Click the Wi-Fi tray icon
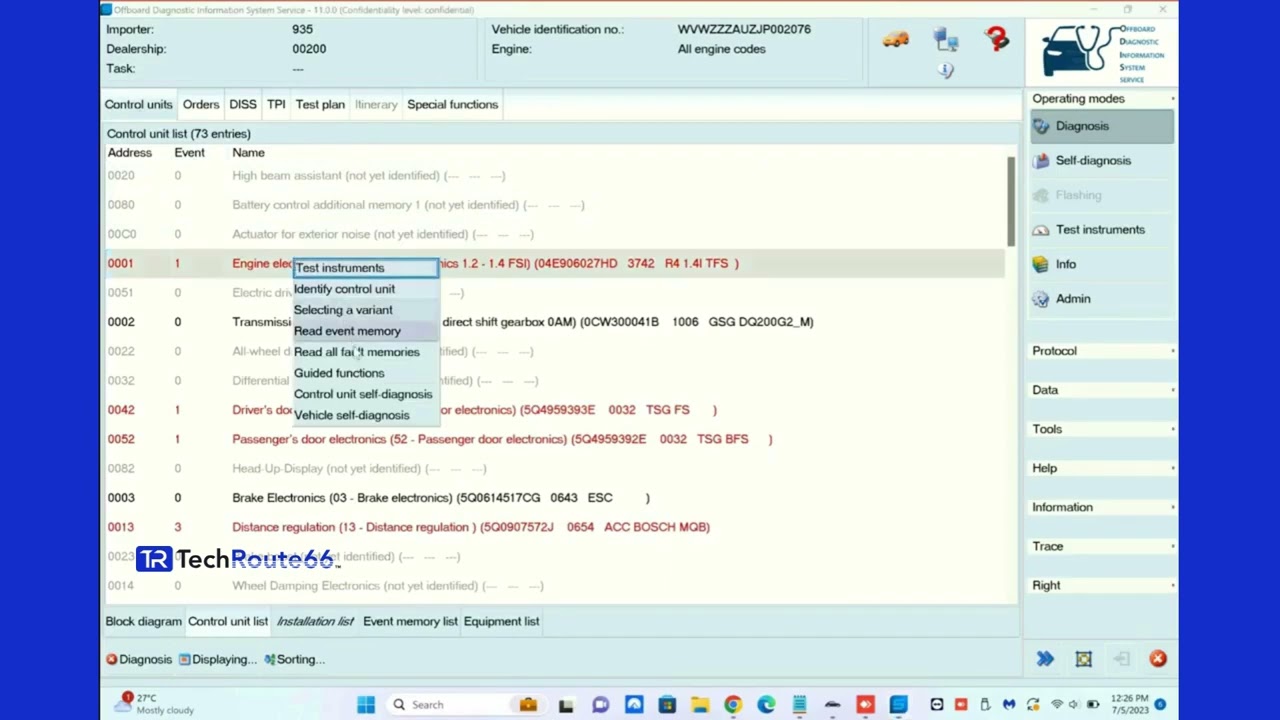This screenshot has width=1280, height=720. pyautogui.click(x=1056, y=705)
